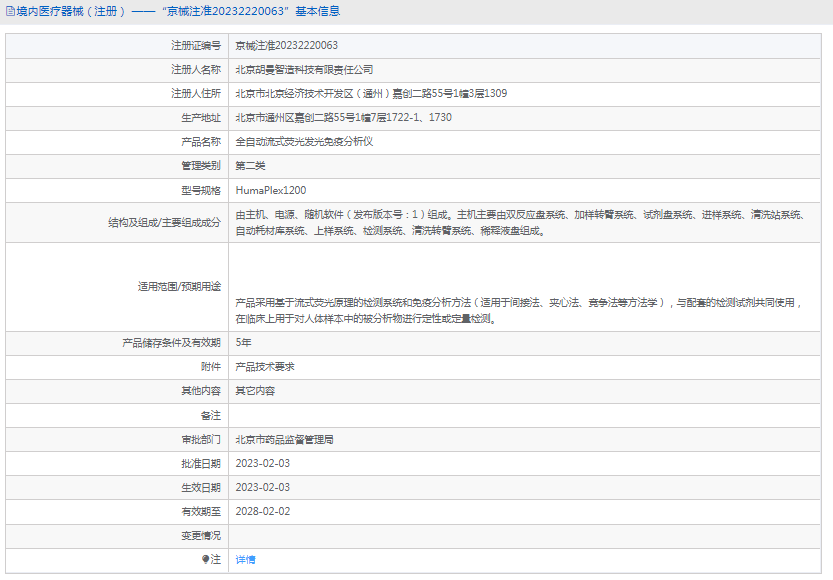Select the 其它内容 value

[x=255, y=391]
